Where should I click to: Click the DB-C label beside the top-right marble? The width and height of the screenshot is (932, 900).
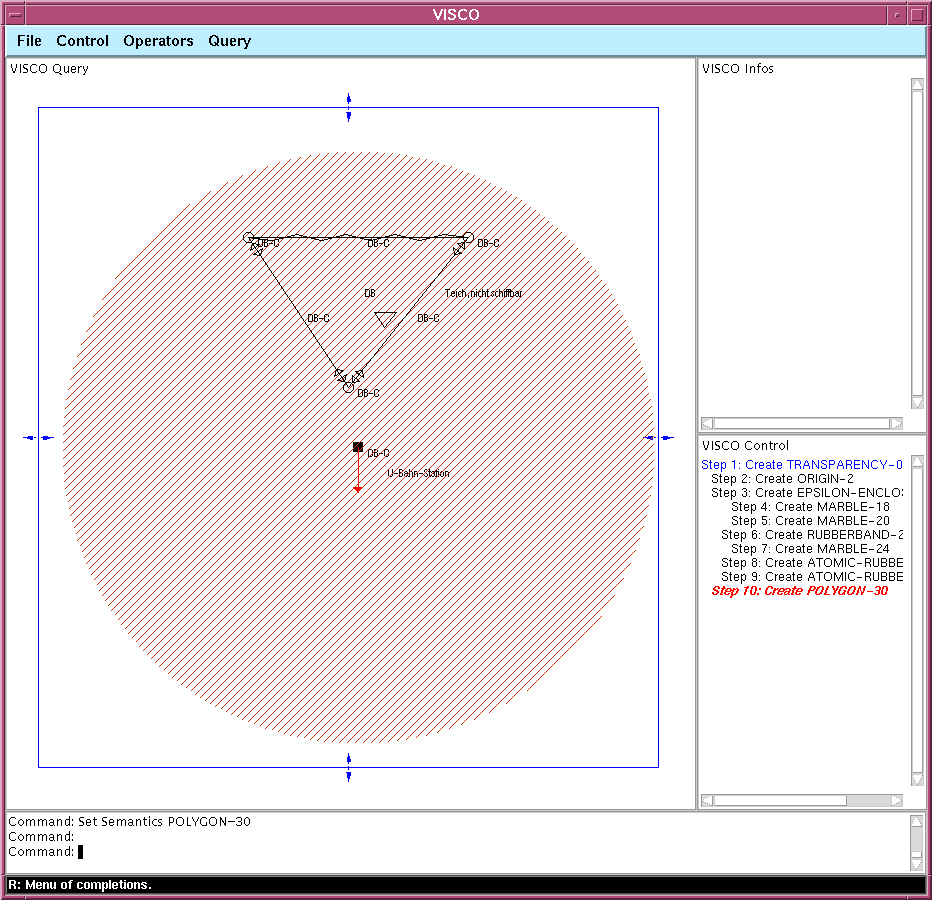click(x=488, y=243)
